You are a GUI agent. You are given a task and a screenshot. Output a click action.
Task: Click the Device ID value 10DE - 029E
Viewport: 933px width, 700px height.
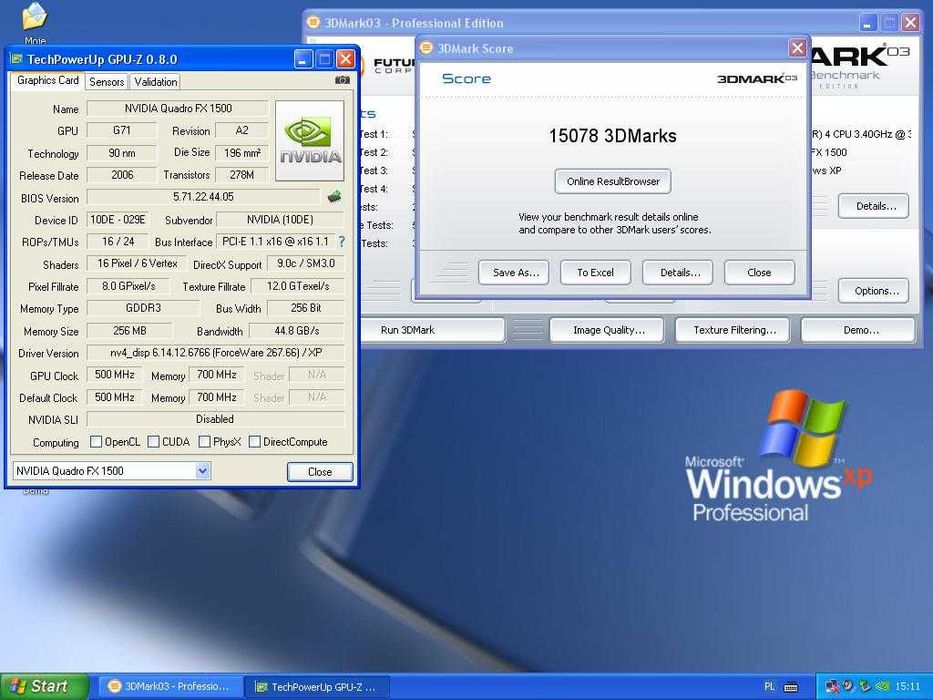coord(118,220)
